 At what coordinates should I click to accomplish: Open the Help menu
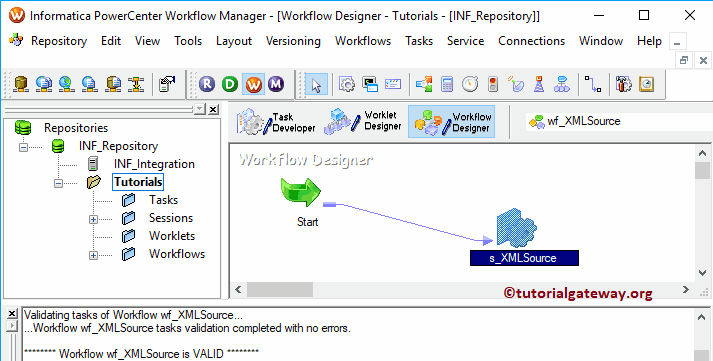pyautogui.click(x=649, y=41)
